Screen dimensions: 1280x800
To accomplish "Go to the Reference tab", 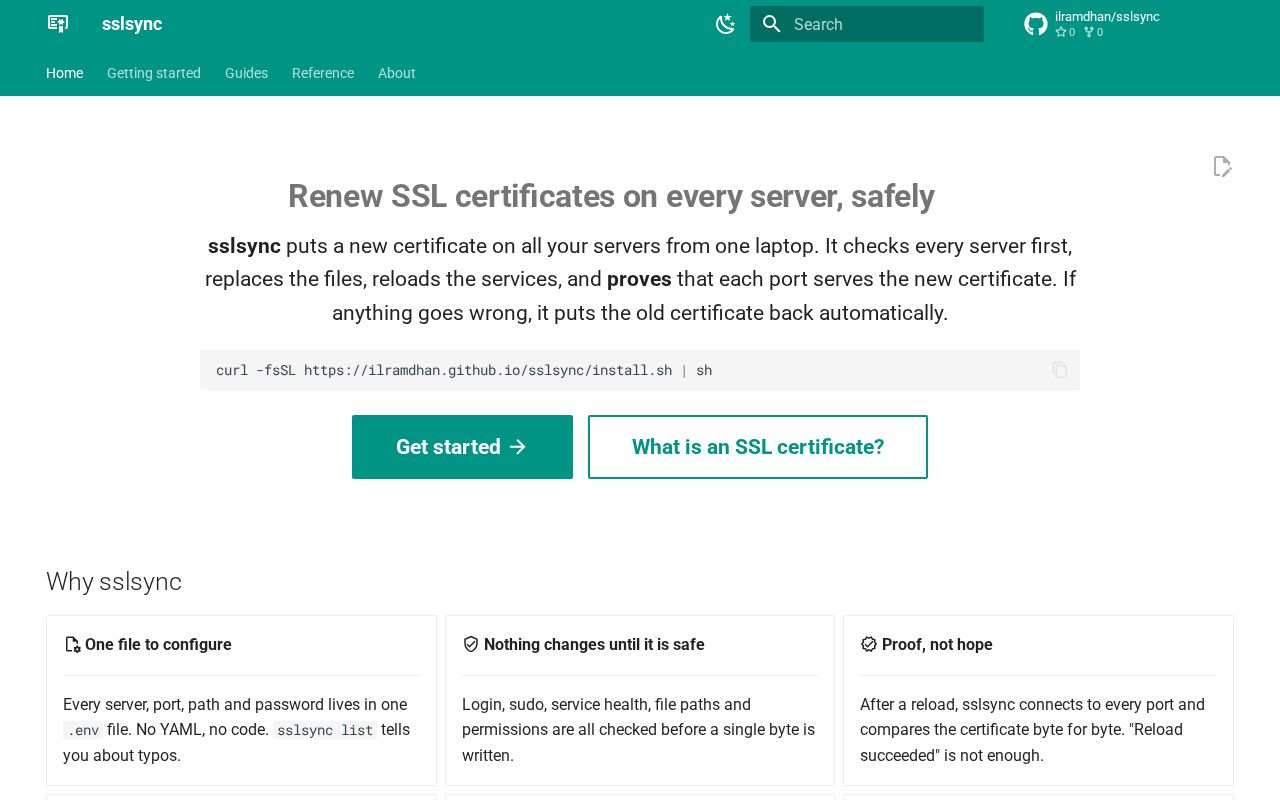I will (x=323, y=73).
